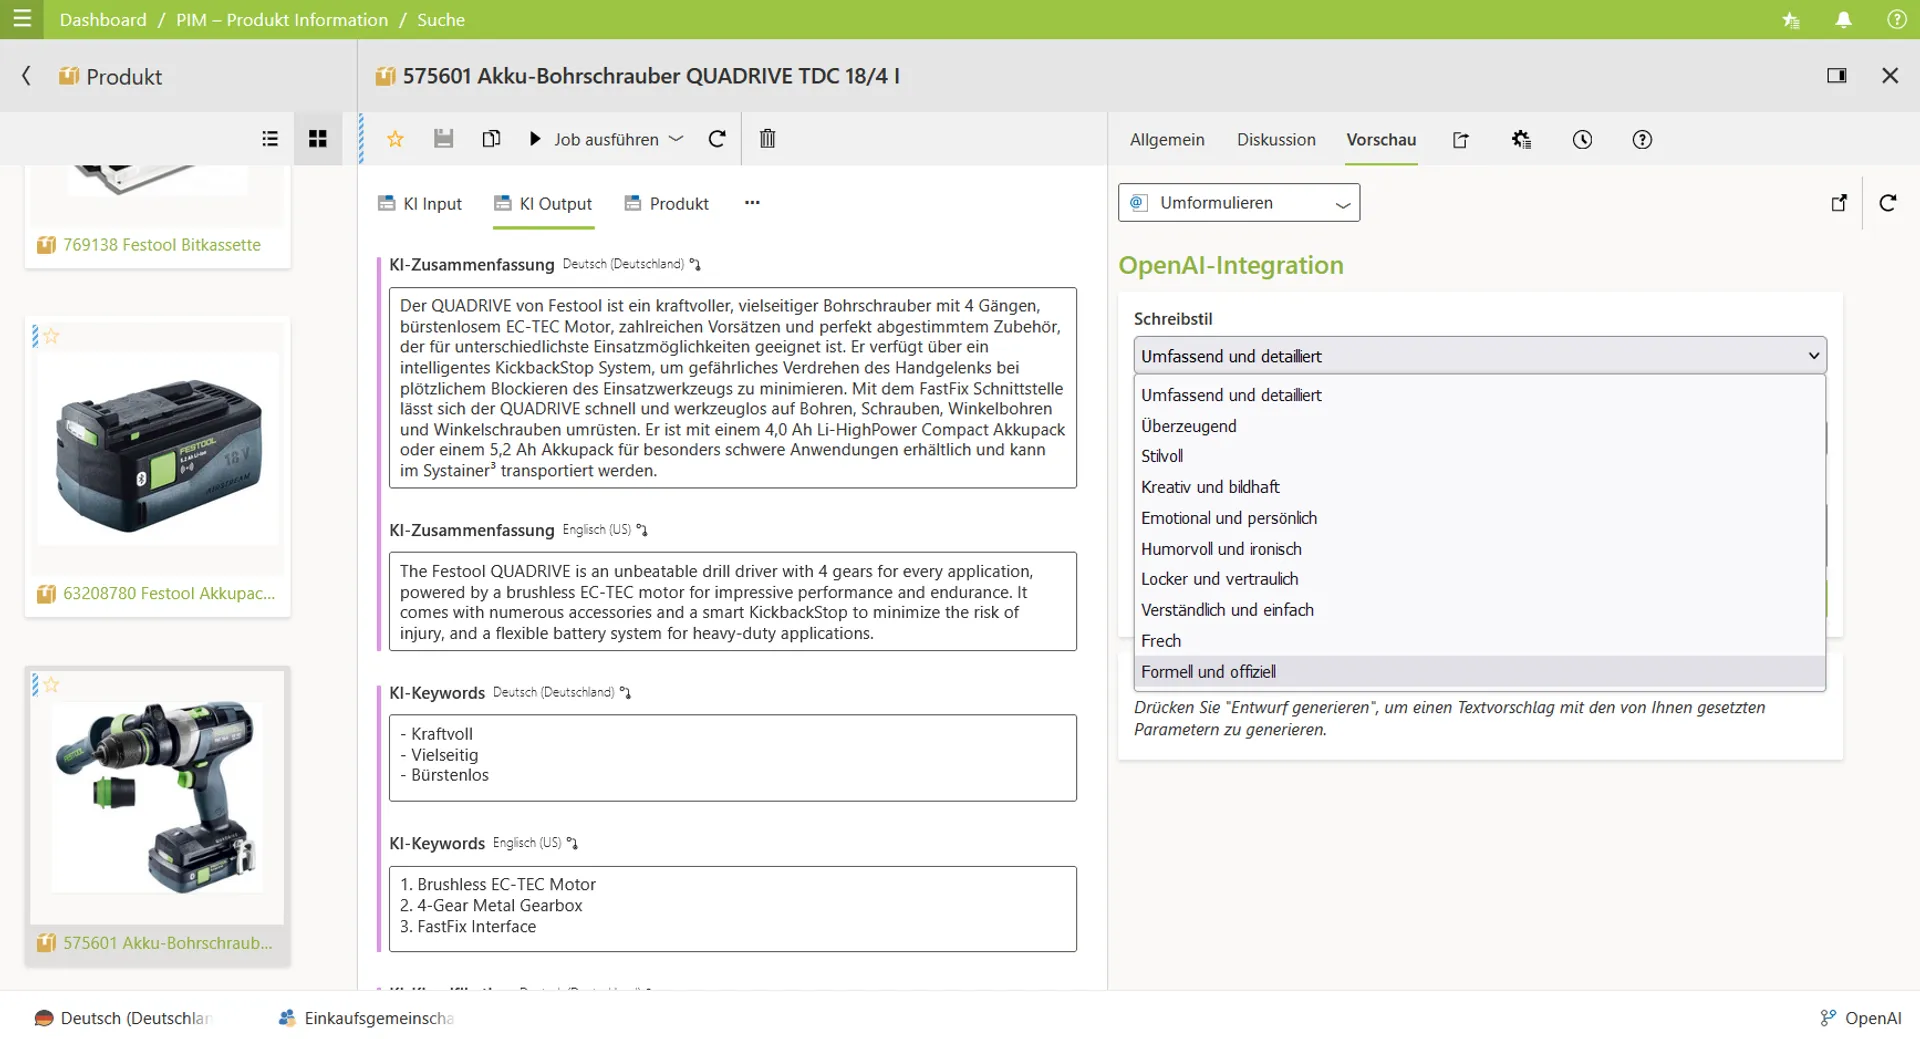This screenshot has height=1039, width=1920.
Task: Mark product as favorite in toolbar
Action: coord(395,139)
